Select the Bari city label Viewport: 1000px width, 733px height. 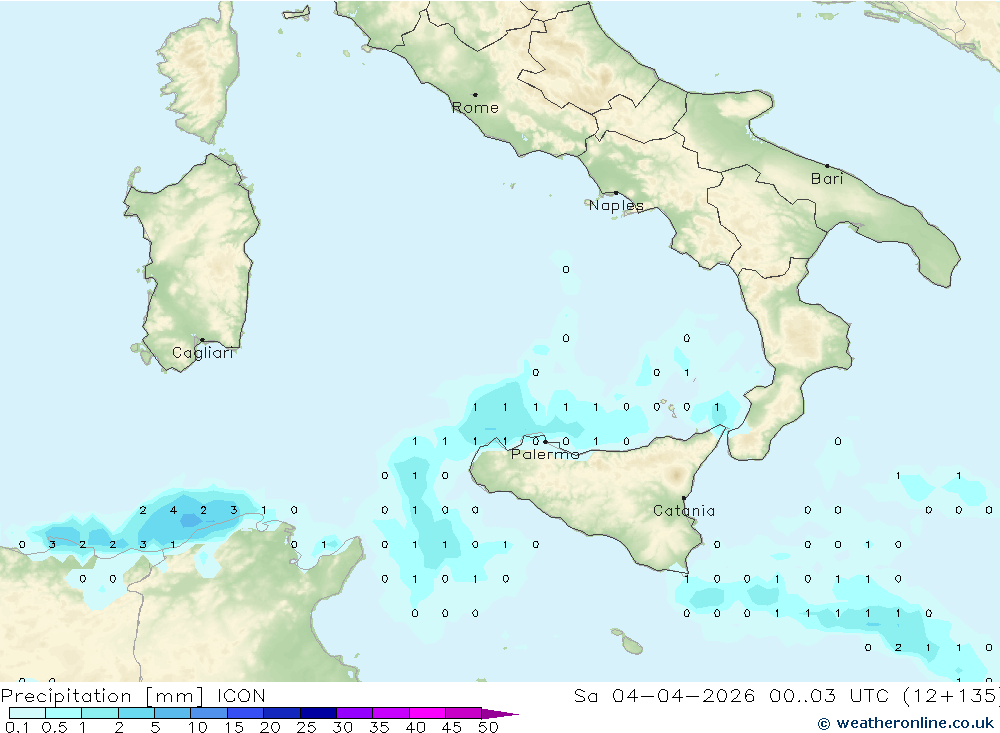click(x=827, y=179)
